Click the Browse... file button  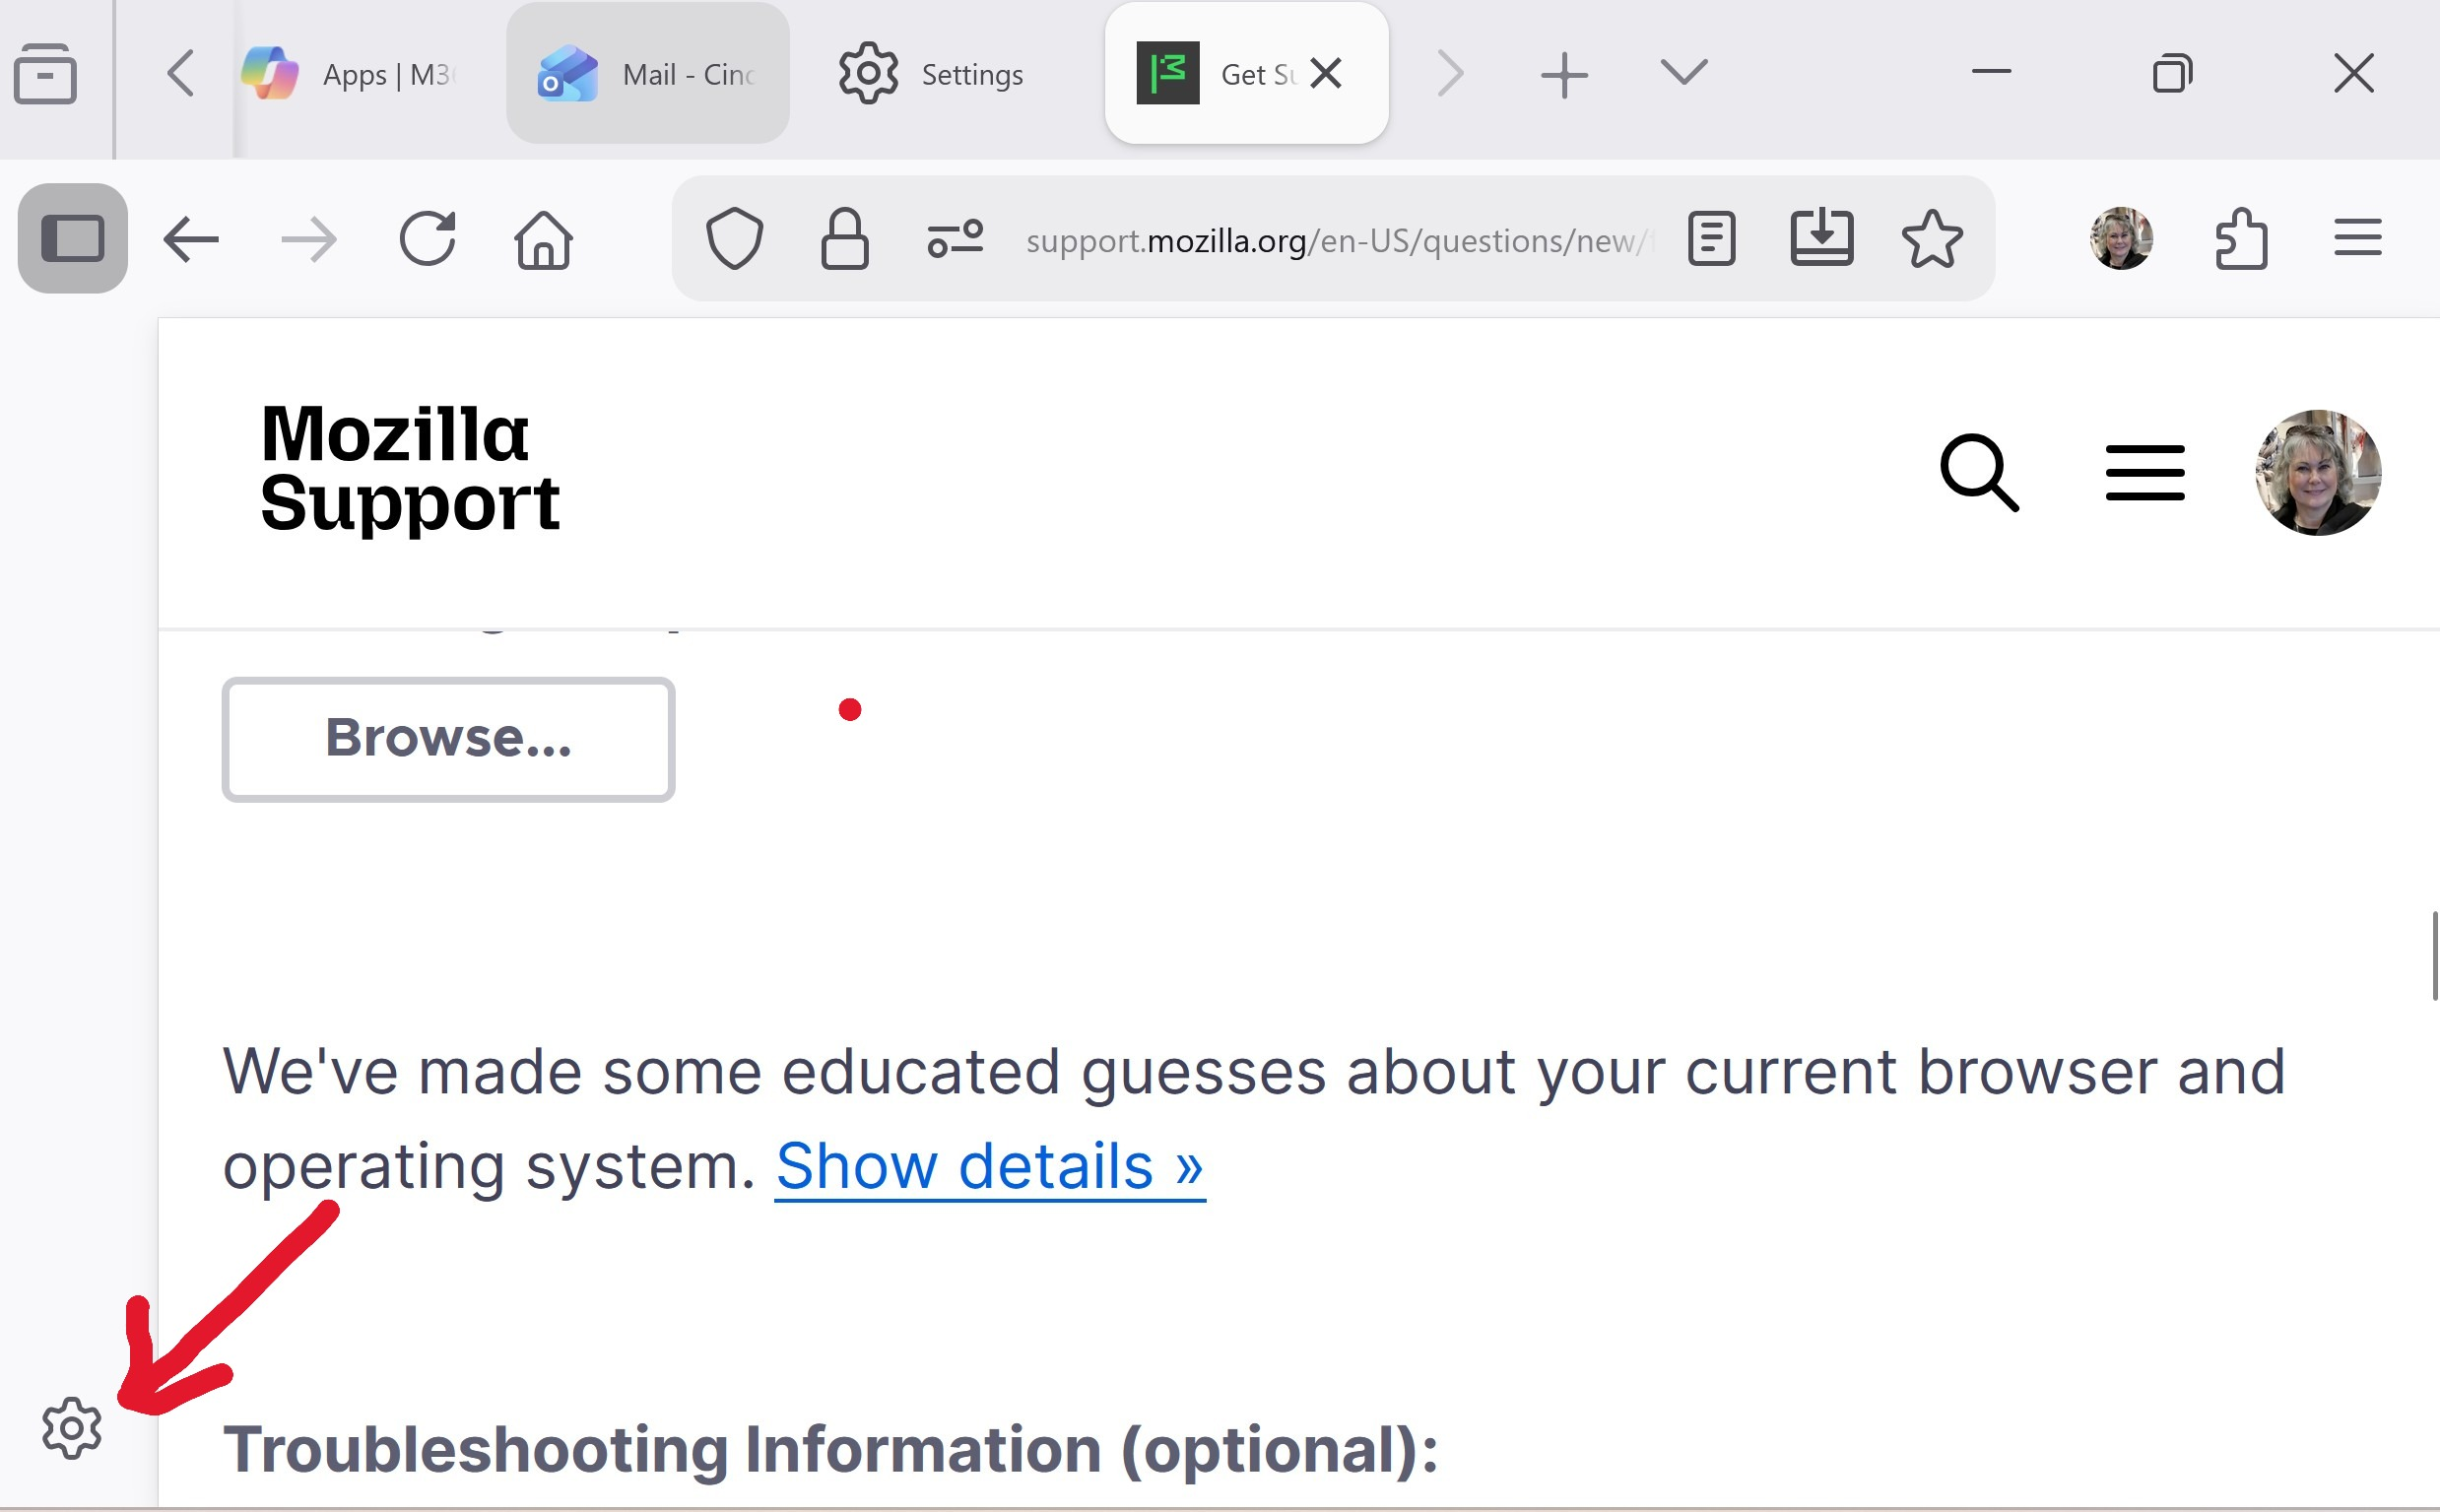tap(448, 739)
